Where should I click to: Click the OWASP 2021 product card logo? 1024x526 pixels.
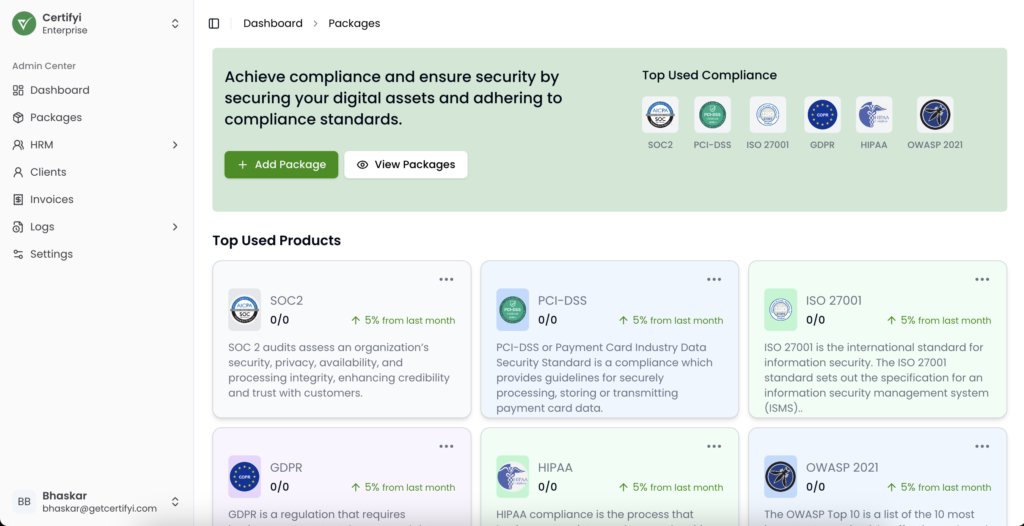(780, 477)
